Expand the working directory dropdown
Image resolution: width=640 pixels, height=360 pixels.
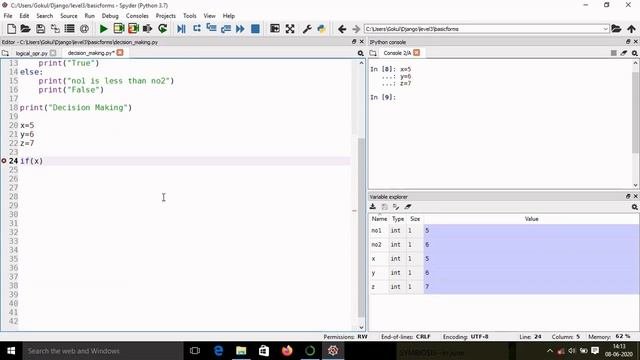click(x=605, y=29)
